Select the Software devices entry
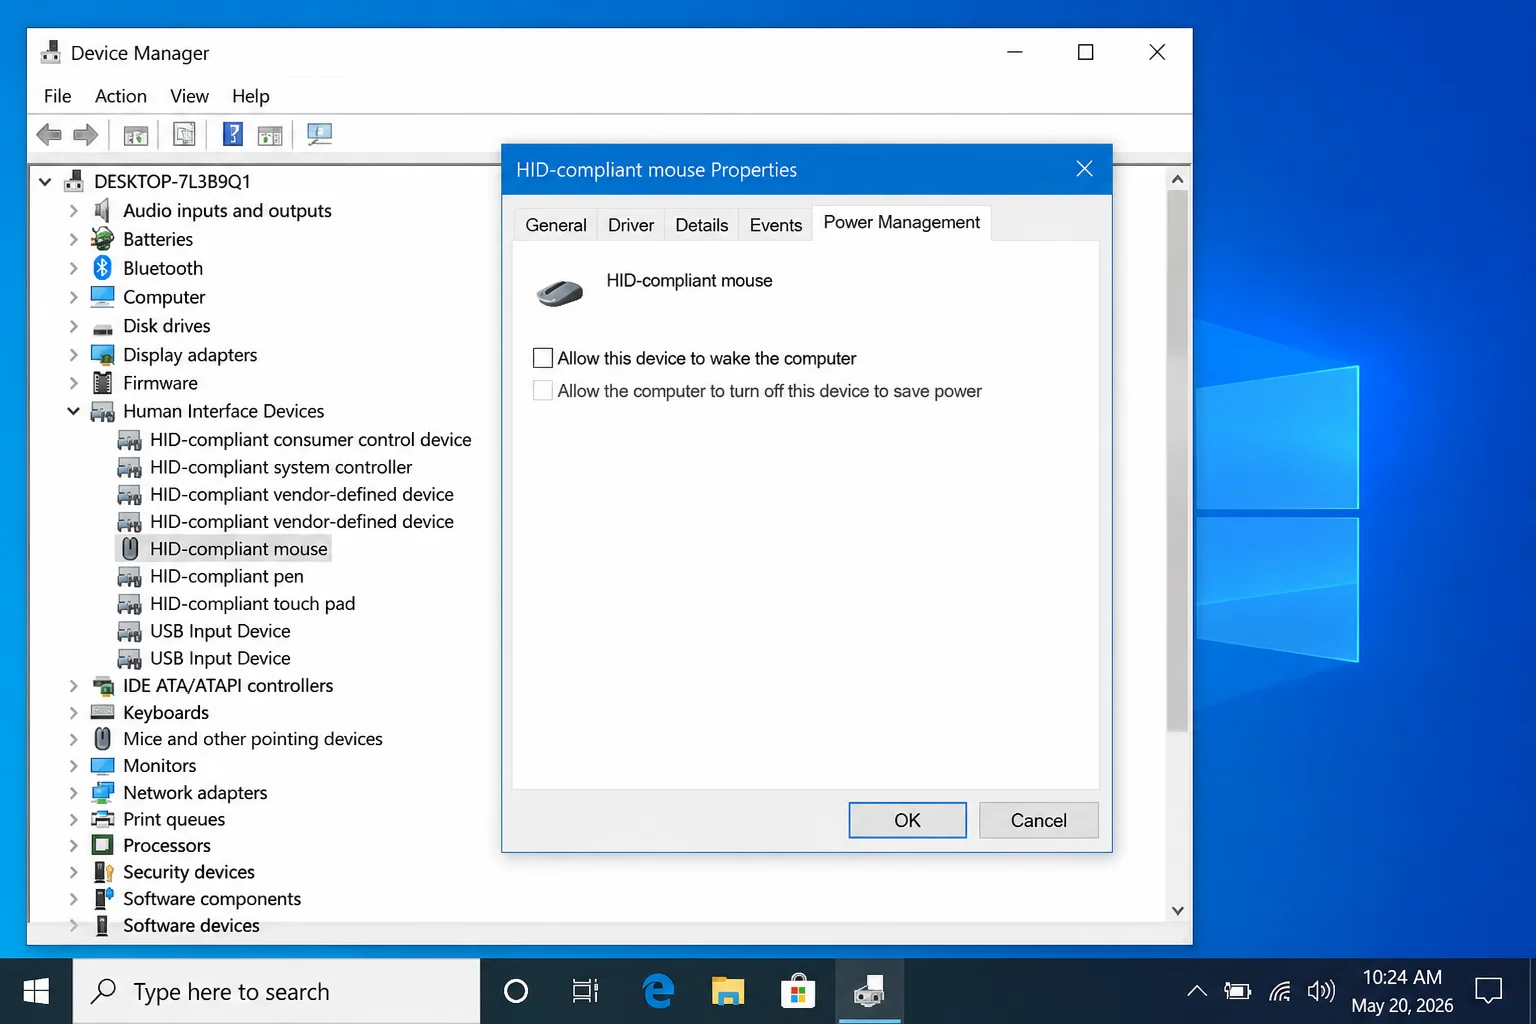 [x=191, y=925]
